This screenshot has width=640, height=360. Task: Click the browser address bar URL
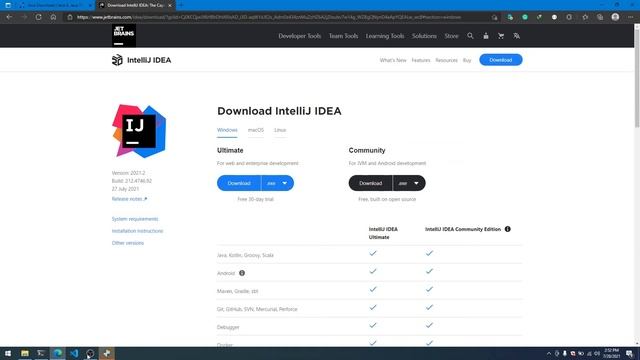(269, 17)
